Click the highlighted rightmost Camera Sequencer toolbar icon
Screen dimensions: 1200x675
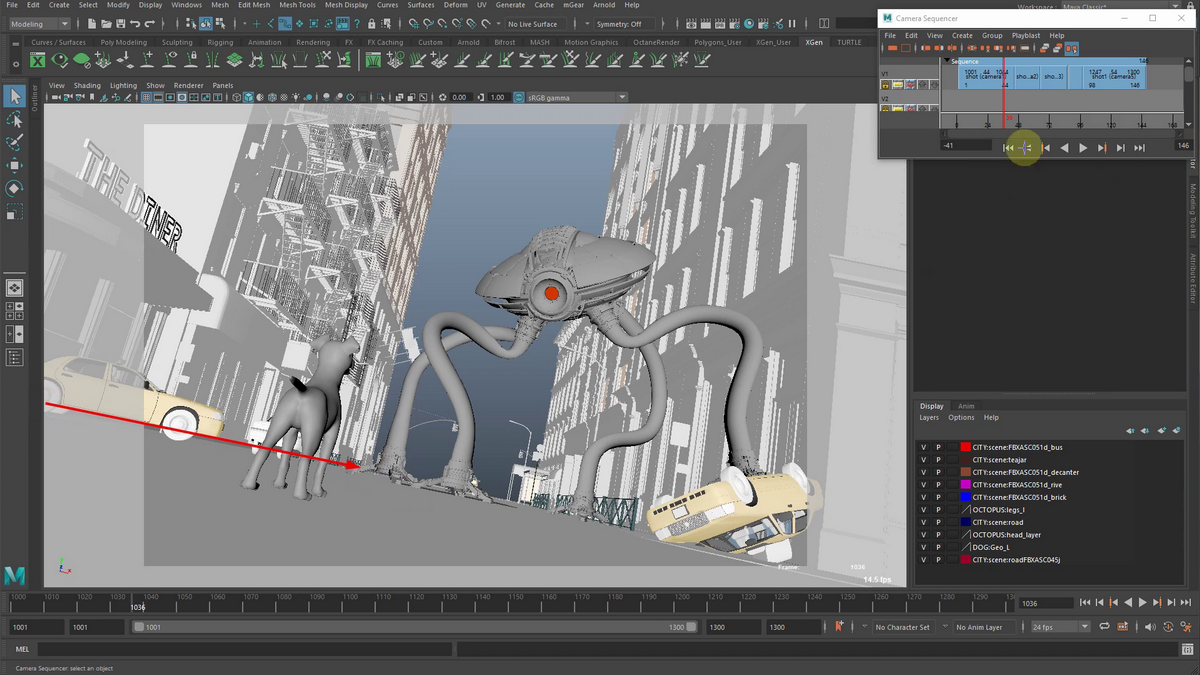tap(1071, 48)
